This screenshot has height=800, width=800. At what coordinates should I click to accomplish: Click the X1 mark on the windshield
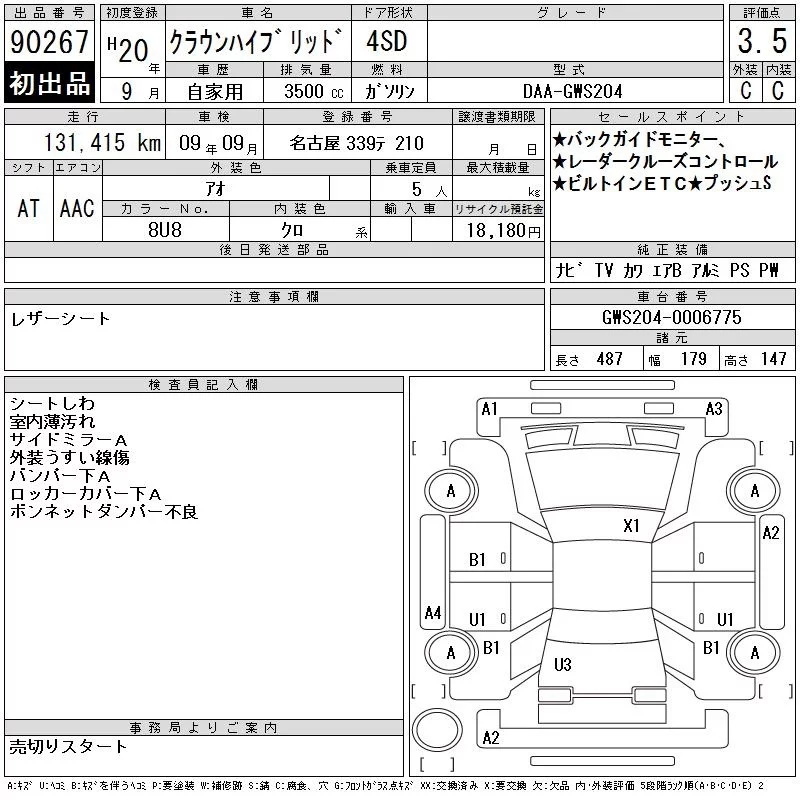(x=631, y=526)
